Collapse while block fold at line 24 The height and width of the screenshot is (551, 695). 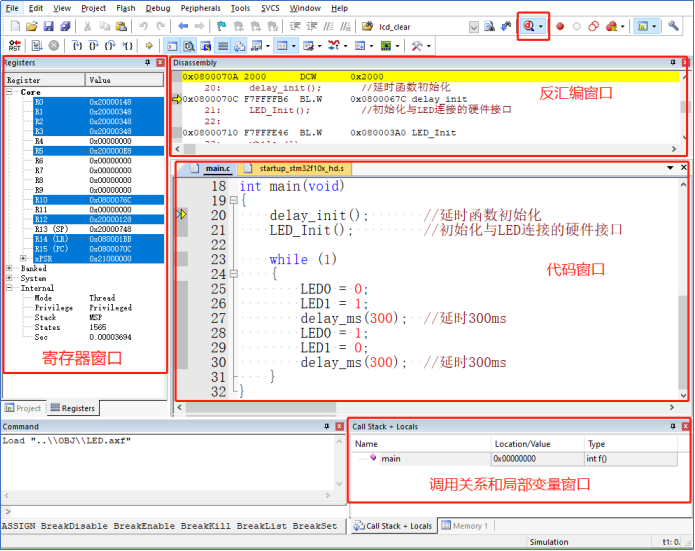(x=234, y=274)
